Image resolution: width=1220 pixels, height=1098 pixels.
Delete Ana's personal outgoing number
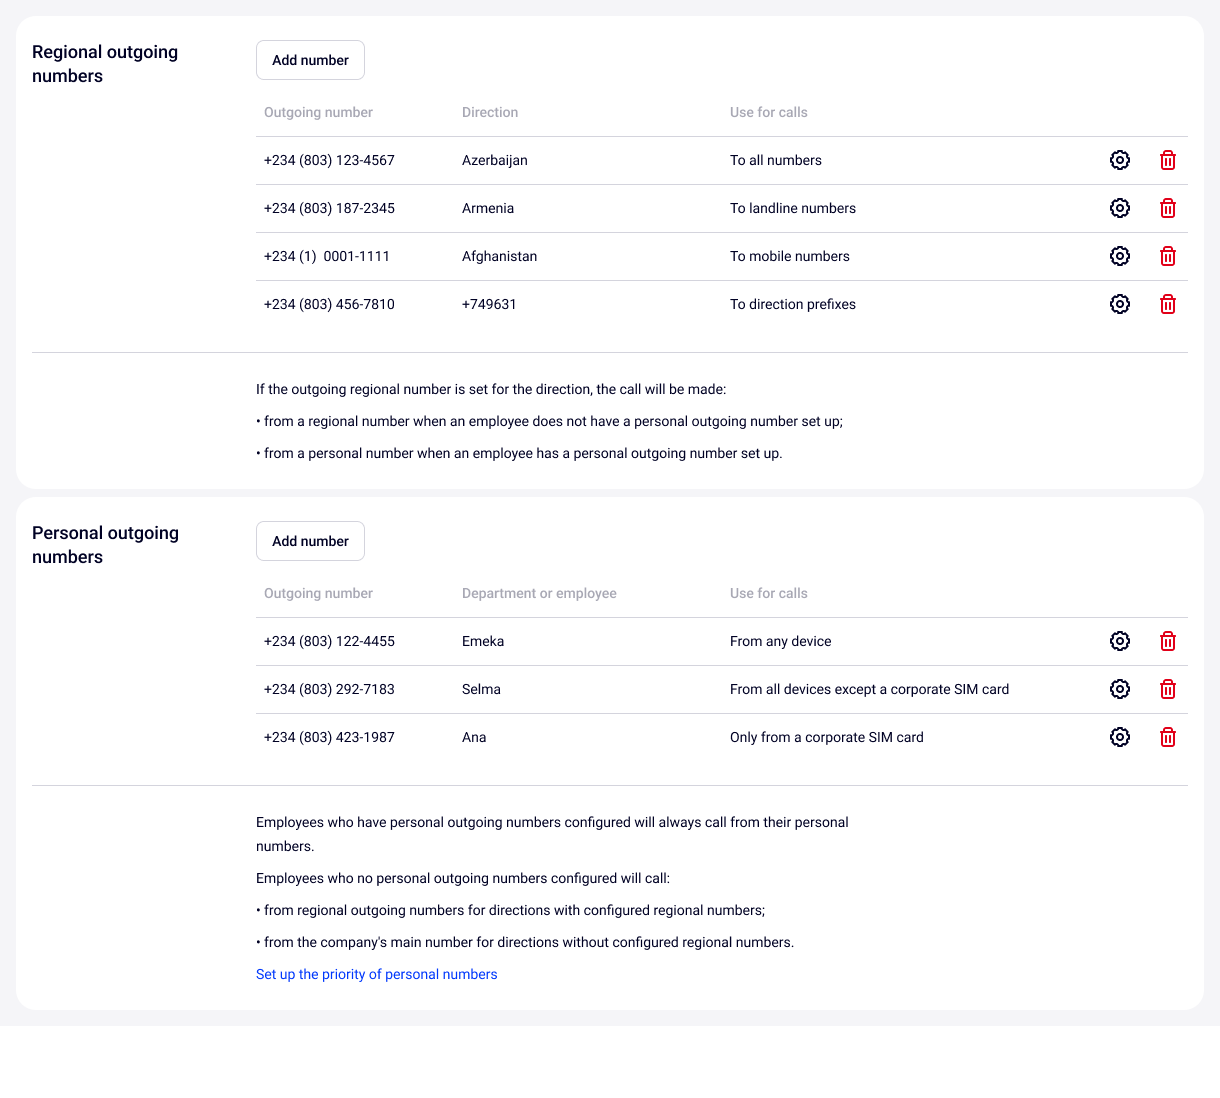tap(1167, 737)
